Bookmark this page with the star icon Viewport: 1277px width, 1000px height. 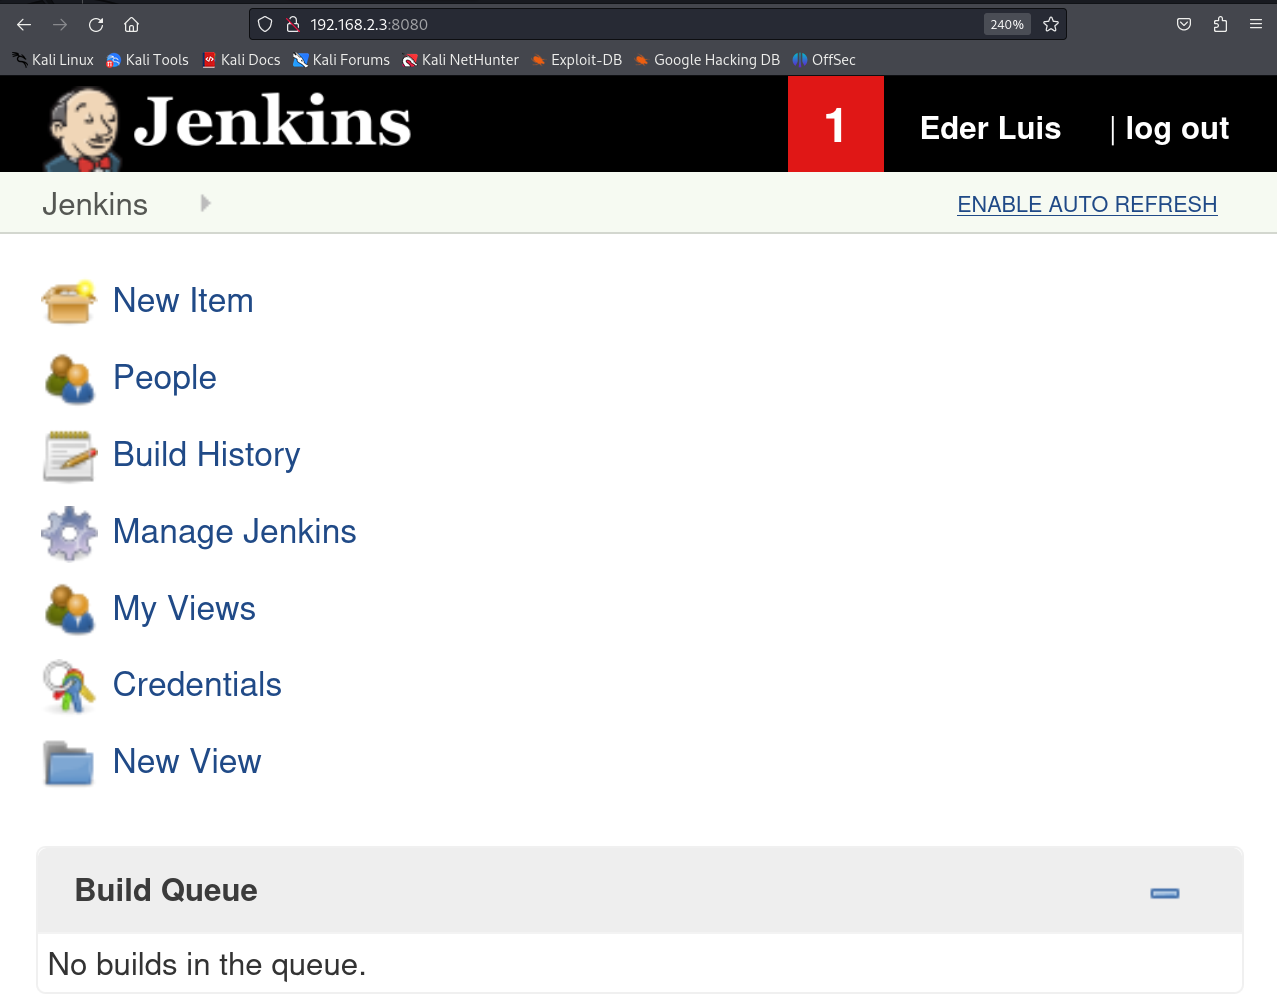[x=1051, y=24]
